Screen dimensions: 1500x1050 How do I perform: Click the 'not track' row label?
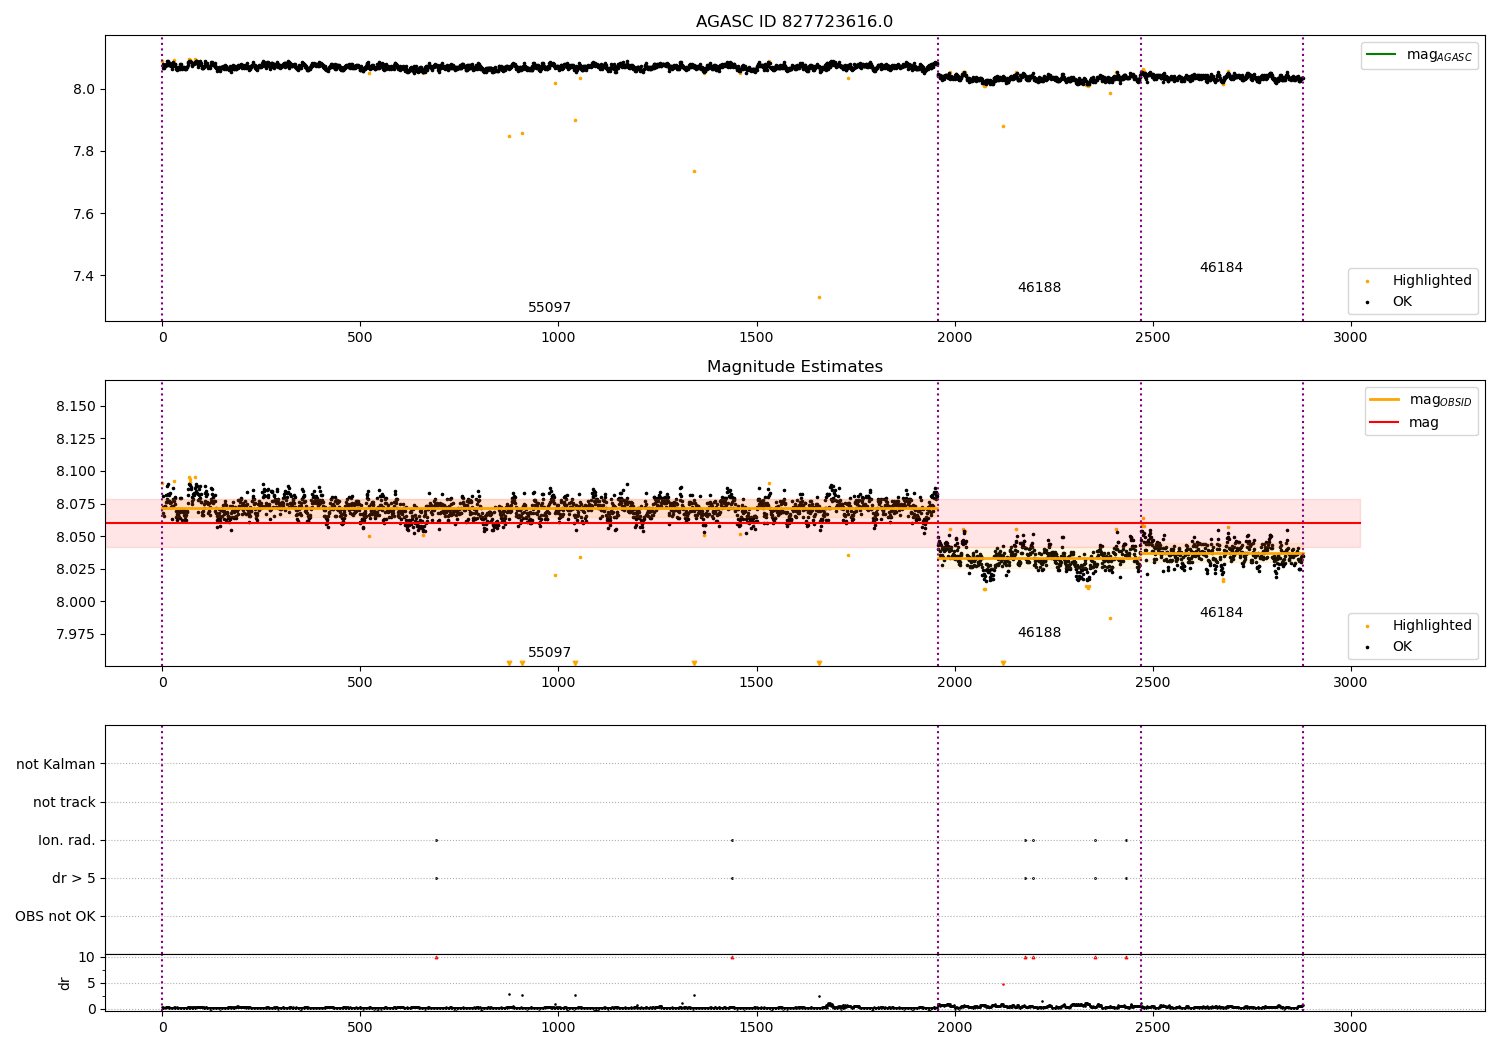[x=64, y=803]
